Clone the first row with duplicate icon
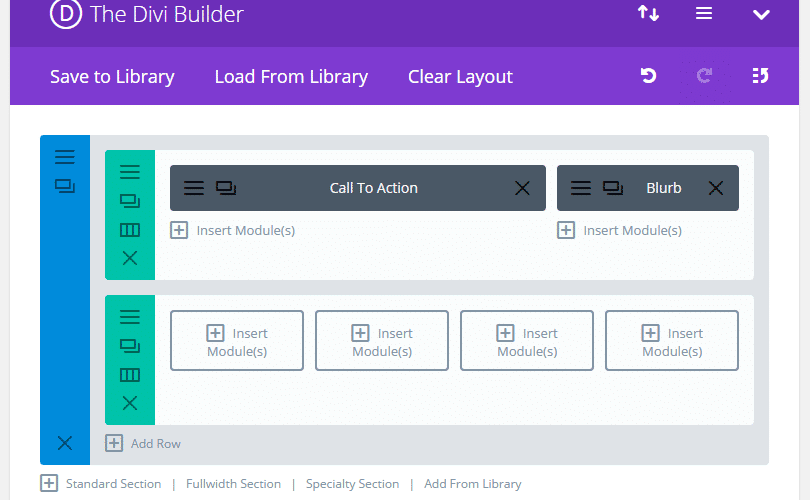 click(x=130, y=201)
